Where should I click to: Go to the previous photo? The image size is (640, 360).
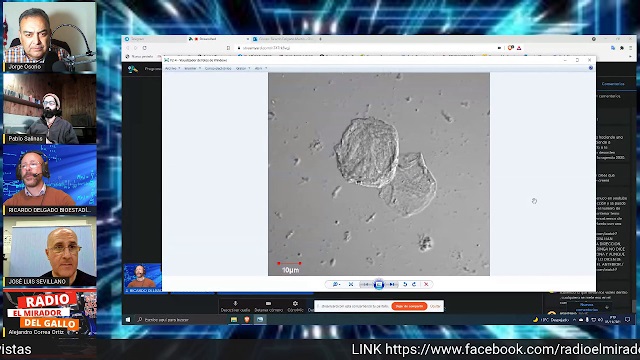point(366,284)
